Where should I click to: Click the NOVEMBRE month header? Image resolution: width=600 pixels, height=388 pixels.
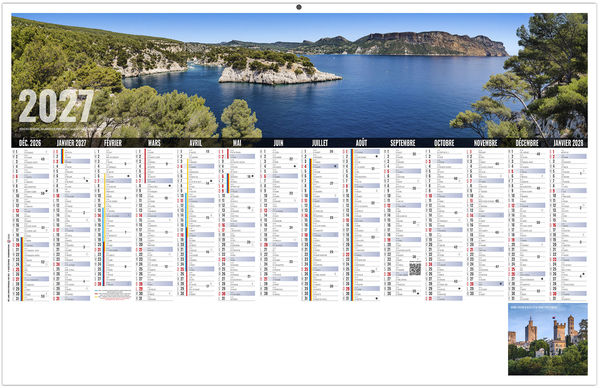coord(486,143)
